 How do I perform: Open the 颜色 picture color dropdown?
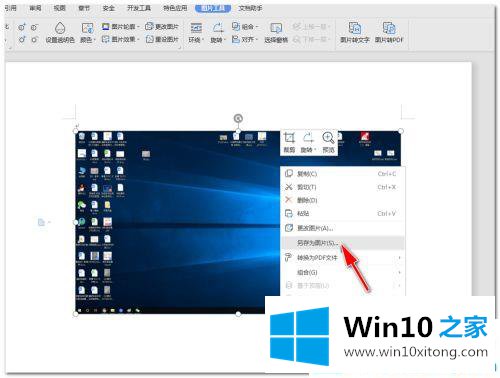pyautogui.click(x=88, y=33)
